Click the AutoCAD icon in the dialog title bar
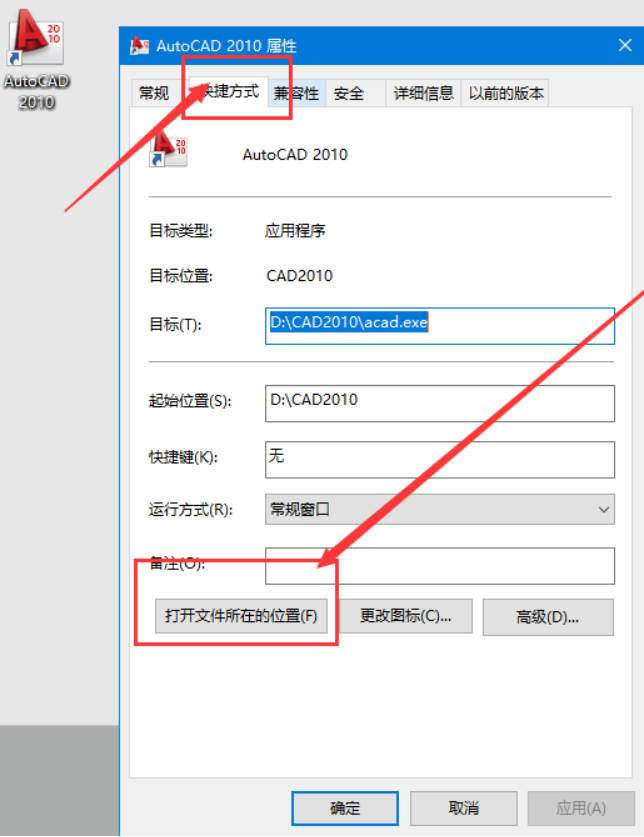 tap(140, 46)
